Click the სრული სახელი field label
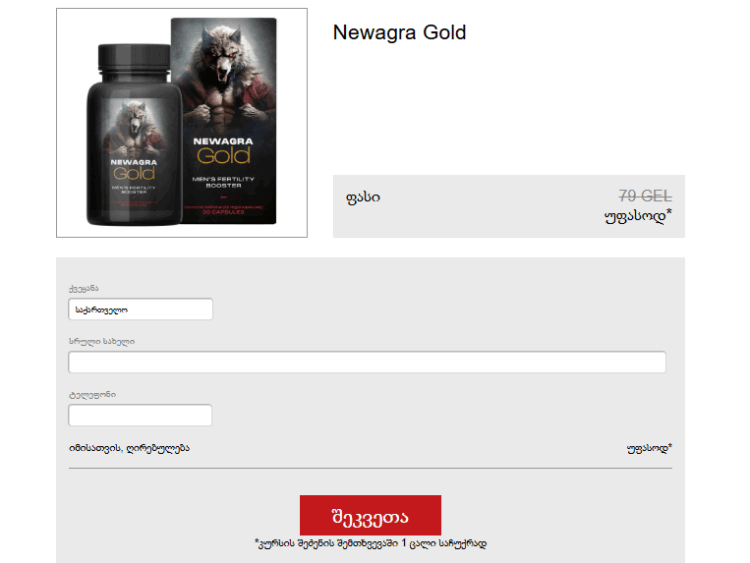 point(101,341)
